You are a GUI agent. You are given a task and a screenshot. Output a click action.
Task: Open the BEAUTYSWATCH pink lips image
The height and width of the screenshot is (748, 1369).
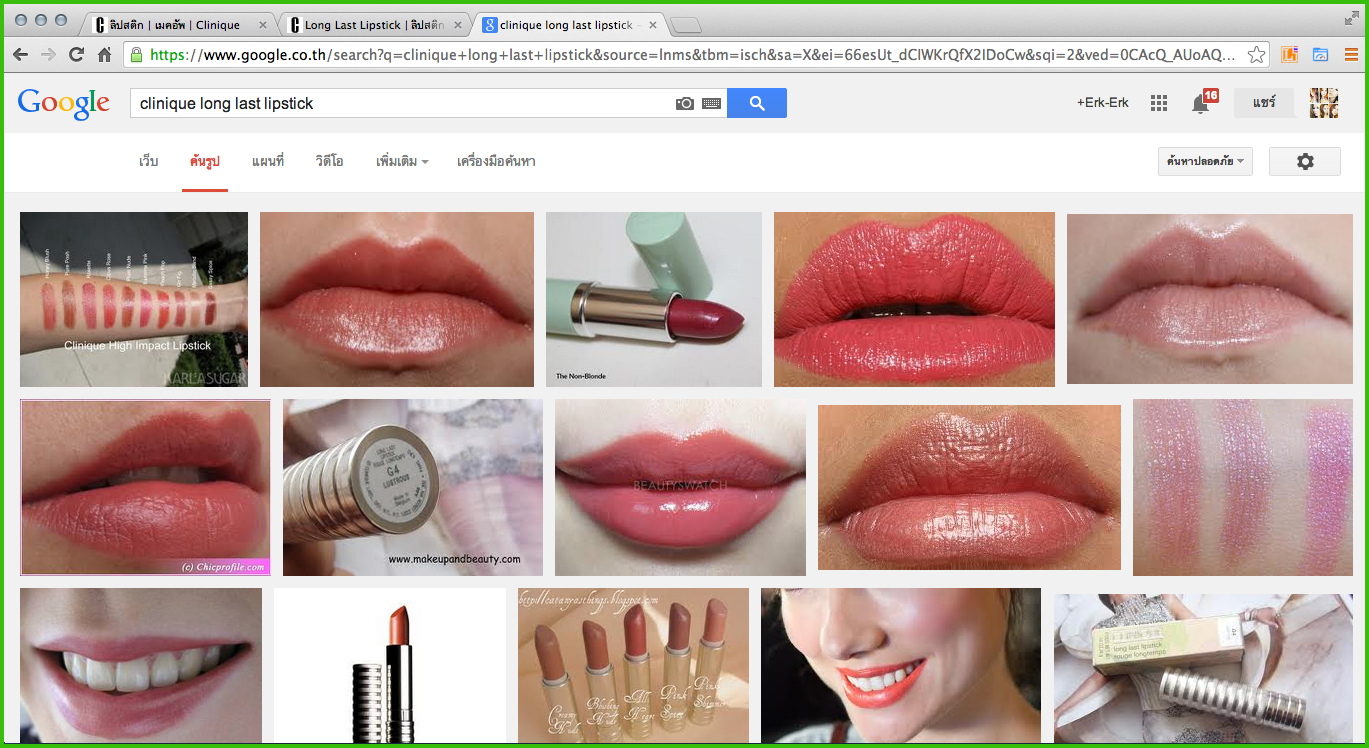click(x=680, y=487)
